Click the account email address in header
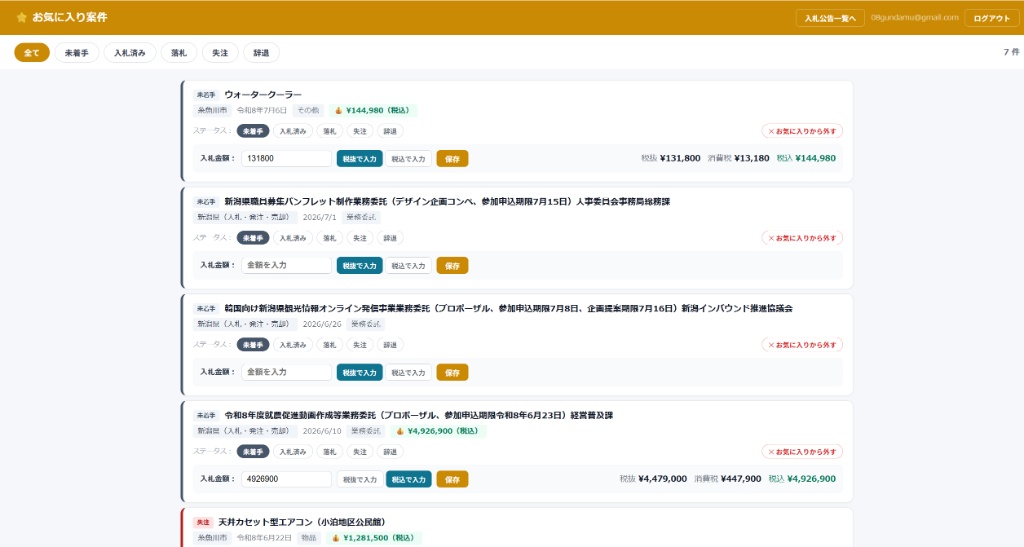The image size is (1024, 547). pyautogui.click(x=914, y=18)
